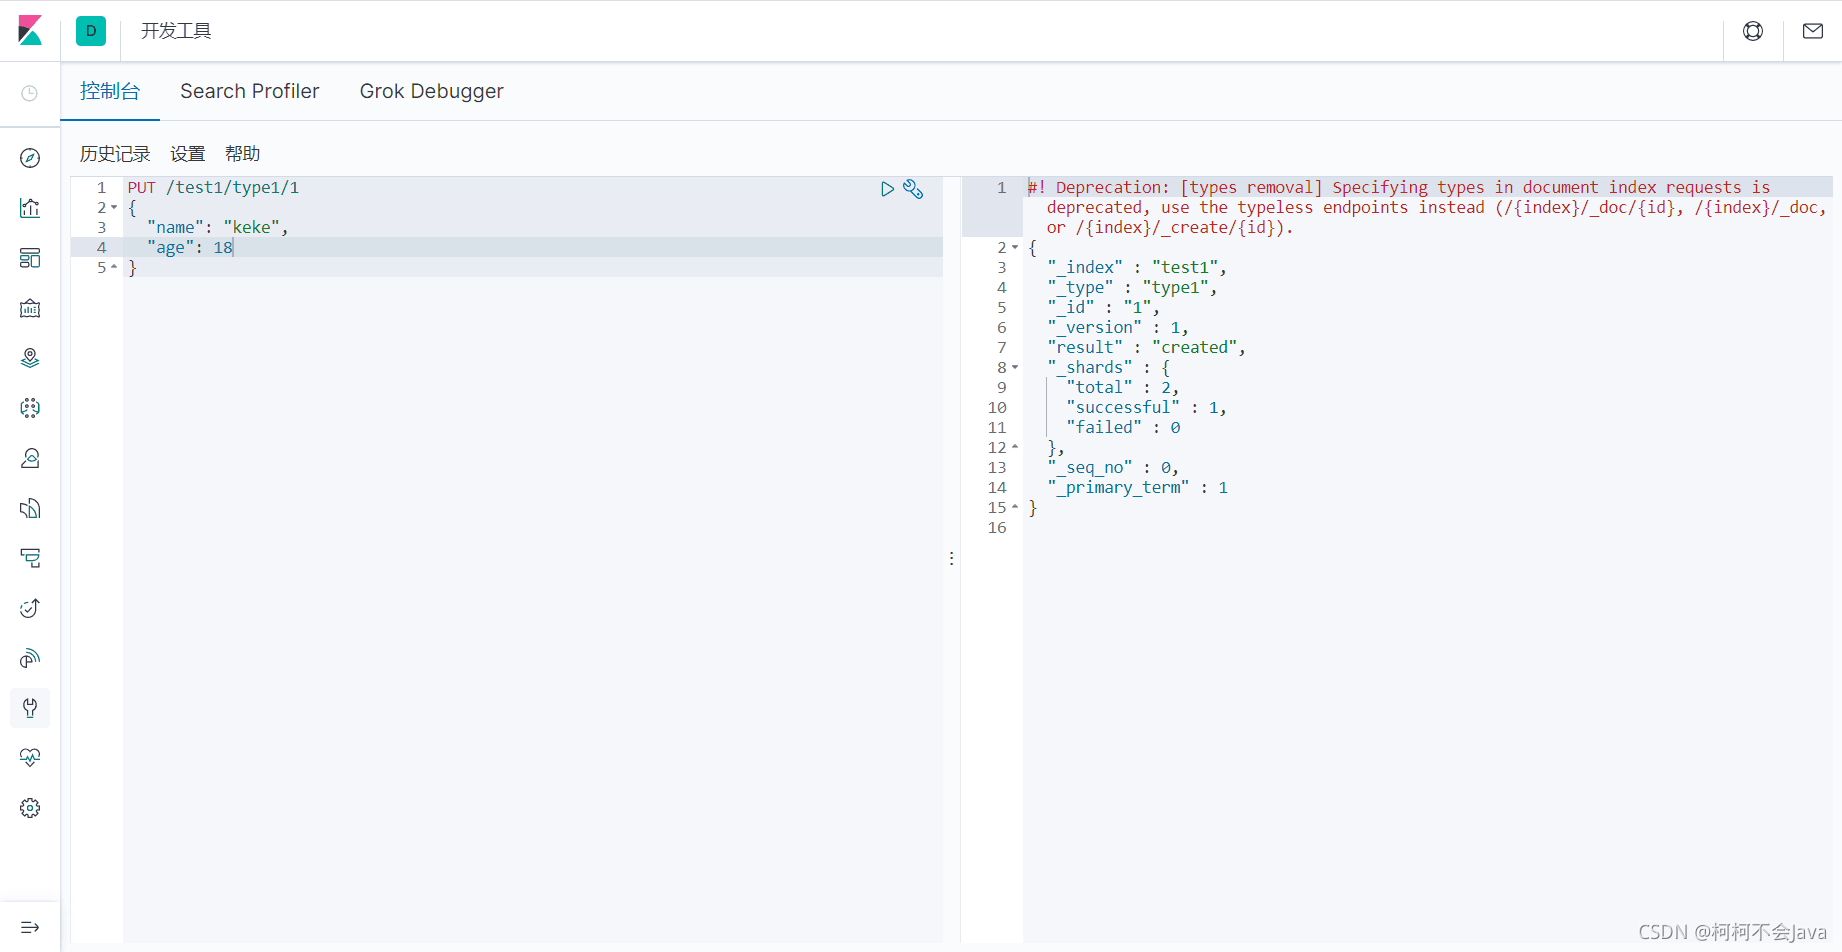This screenshot has width=1842, height=952.
Task: Open Visualize chart icon in sidebar
Action: click(30, 208)
